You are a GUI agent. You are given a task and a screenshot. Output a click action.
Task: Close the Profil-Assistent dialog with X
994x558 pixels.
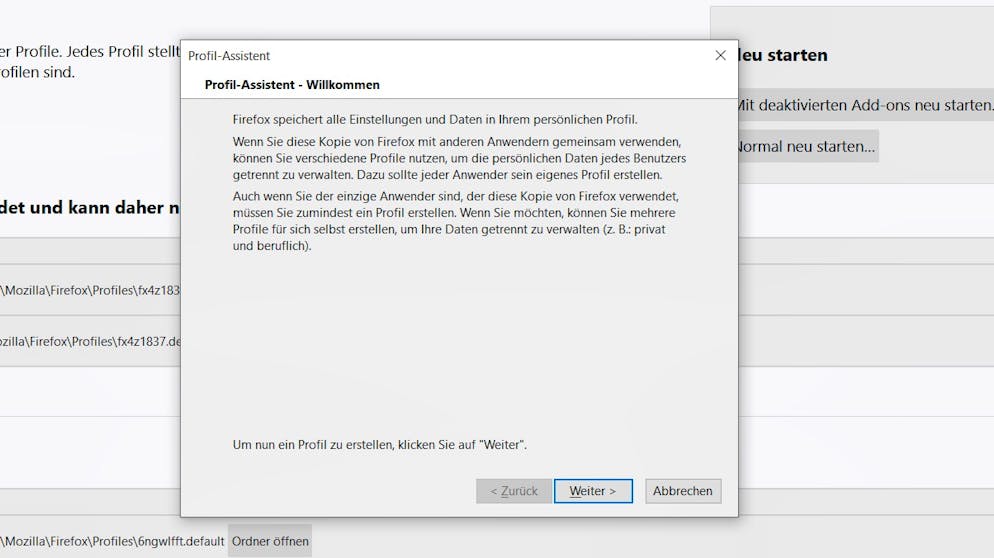click(x=720, y=55)
